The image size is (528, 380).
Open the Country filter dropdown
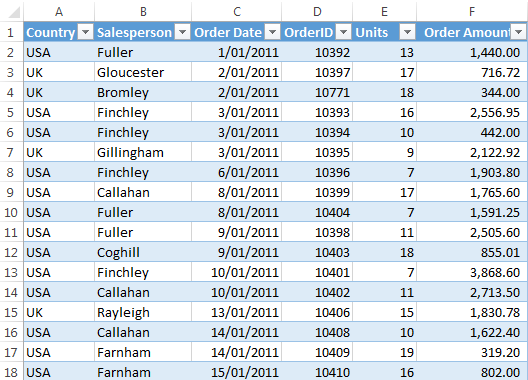click(x=86, y=32)
